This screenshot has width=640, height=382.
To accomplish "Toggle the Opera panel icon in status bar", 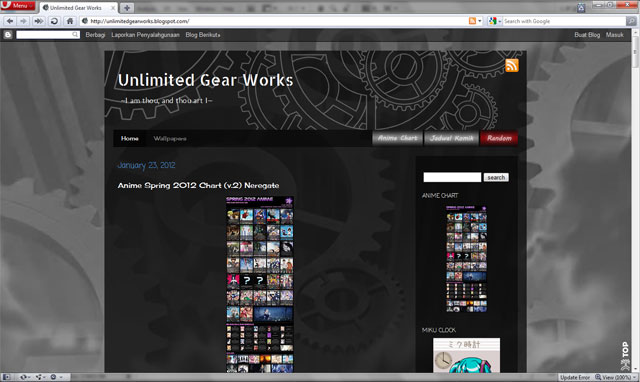I will tap(6, 377).
